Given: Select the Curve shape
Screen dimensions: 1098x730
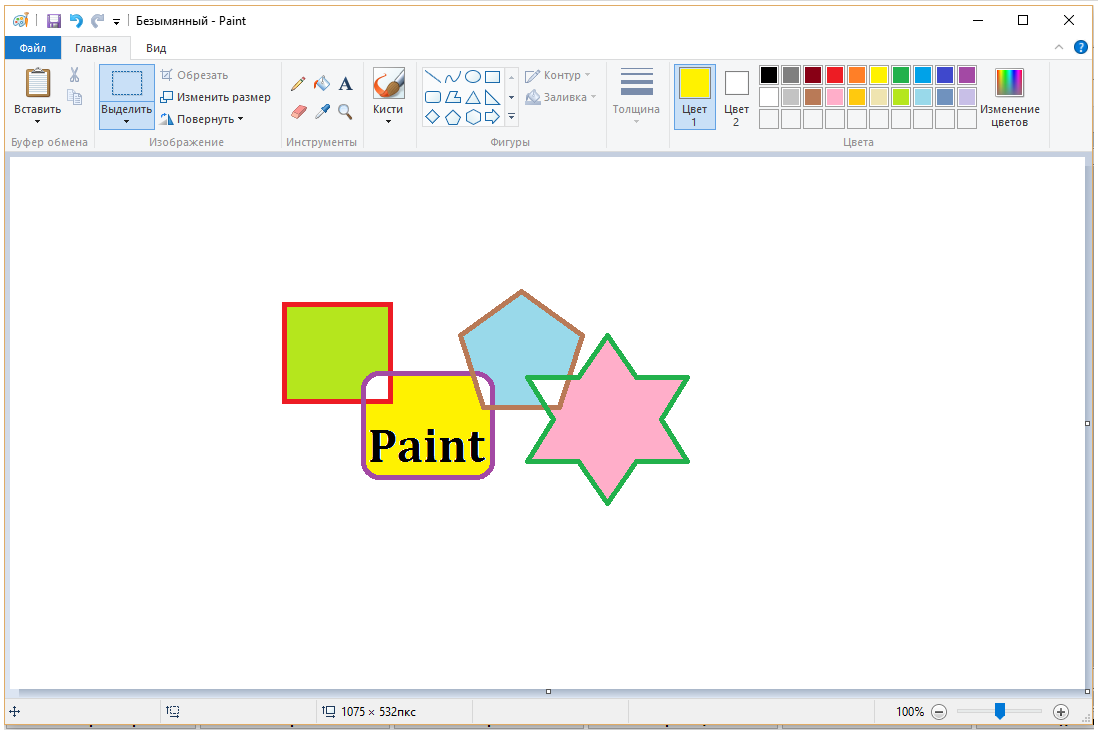Looking at the screenshot, I should tap(452, 77).
